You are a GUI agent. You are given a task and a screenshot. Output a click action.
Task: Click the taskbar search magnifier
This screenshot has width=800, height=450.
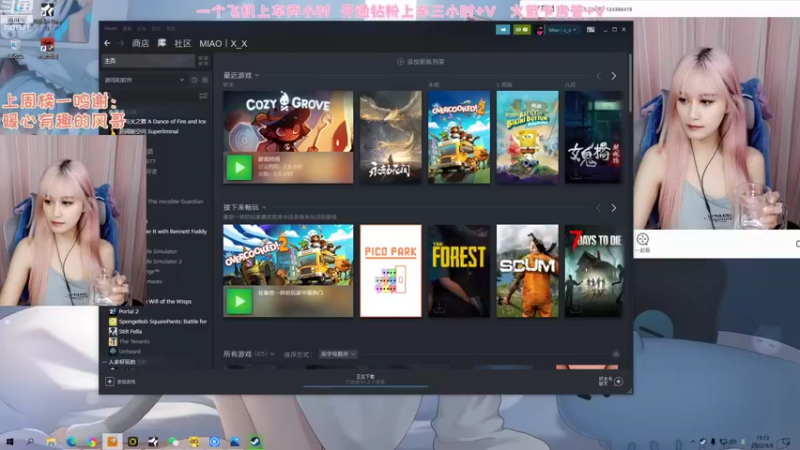[30, 441]
